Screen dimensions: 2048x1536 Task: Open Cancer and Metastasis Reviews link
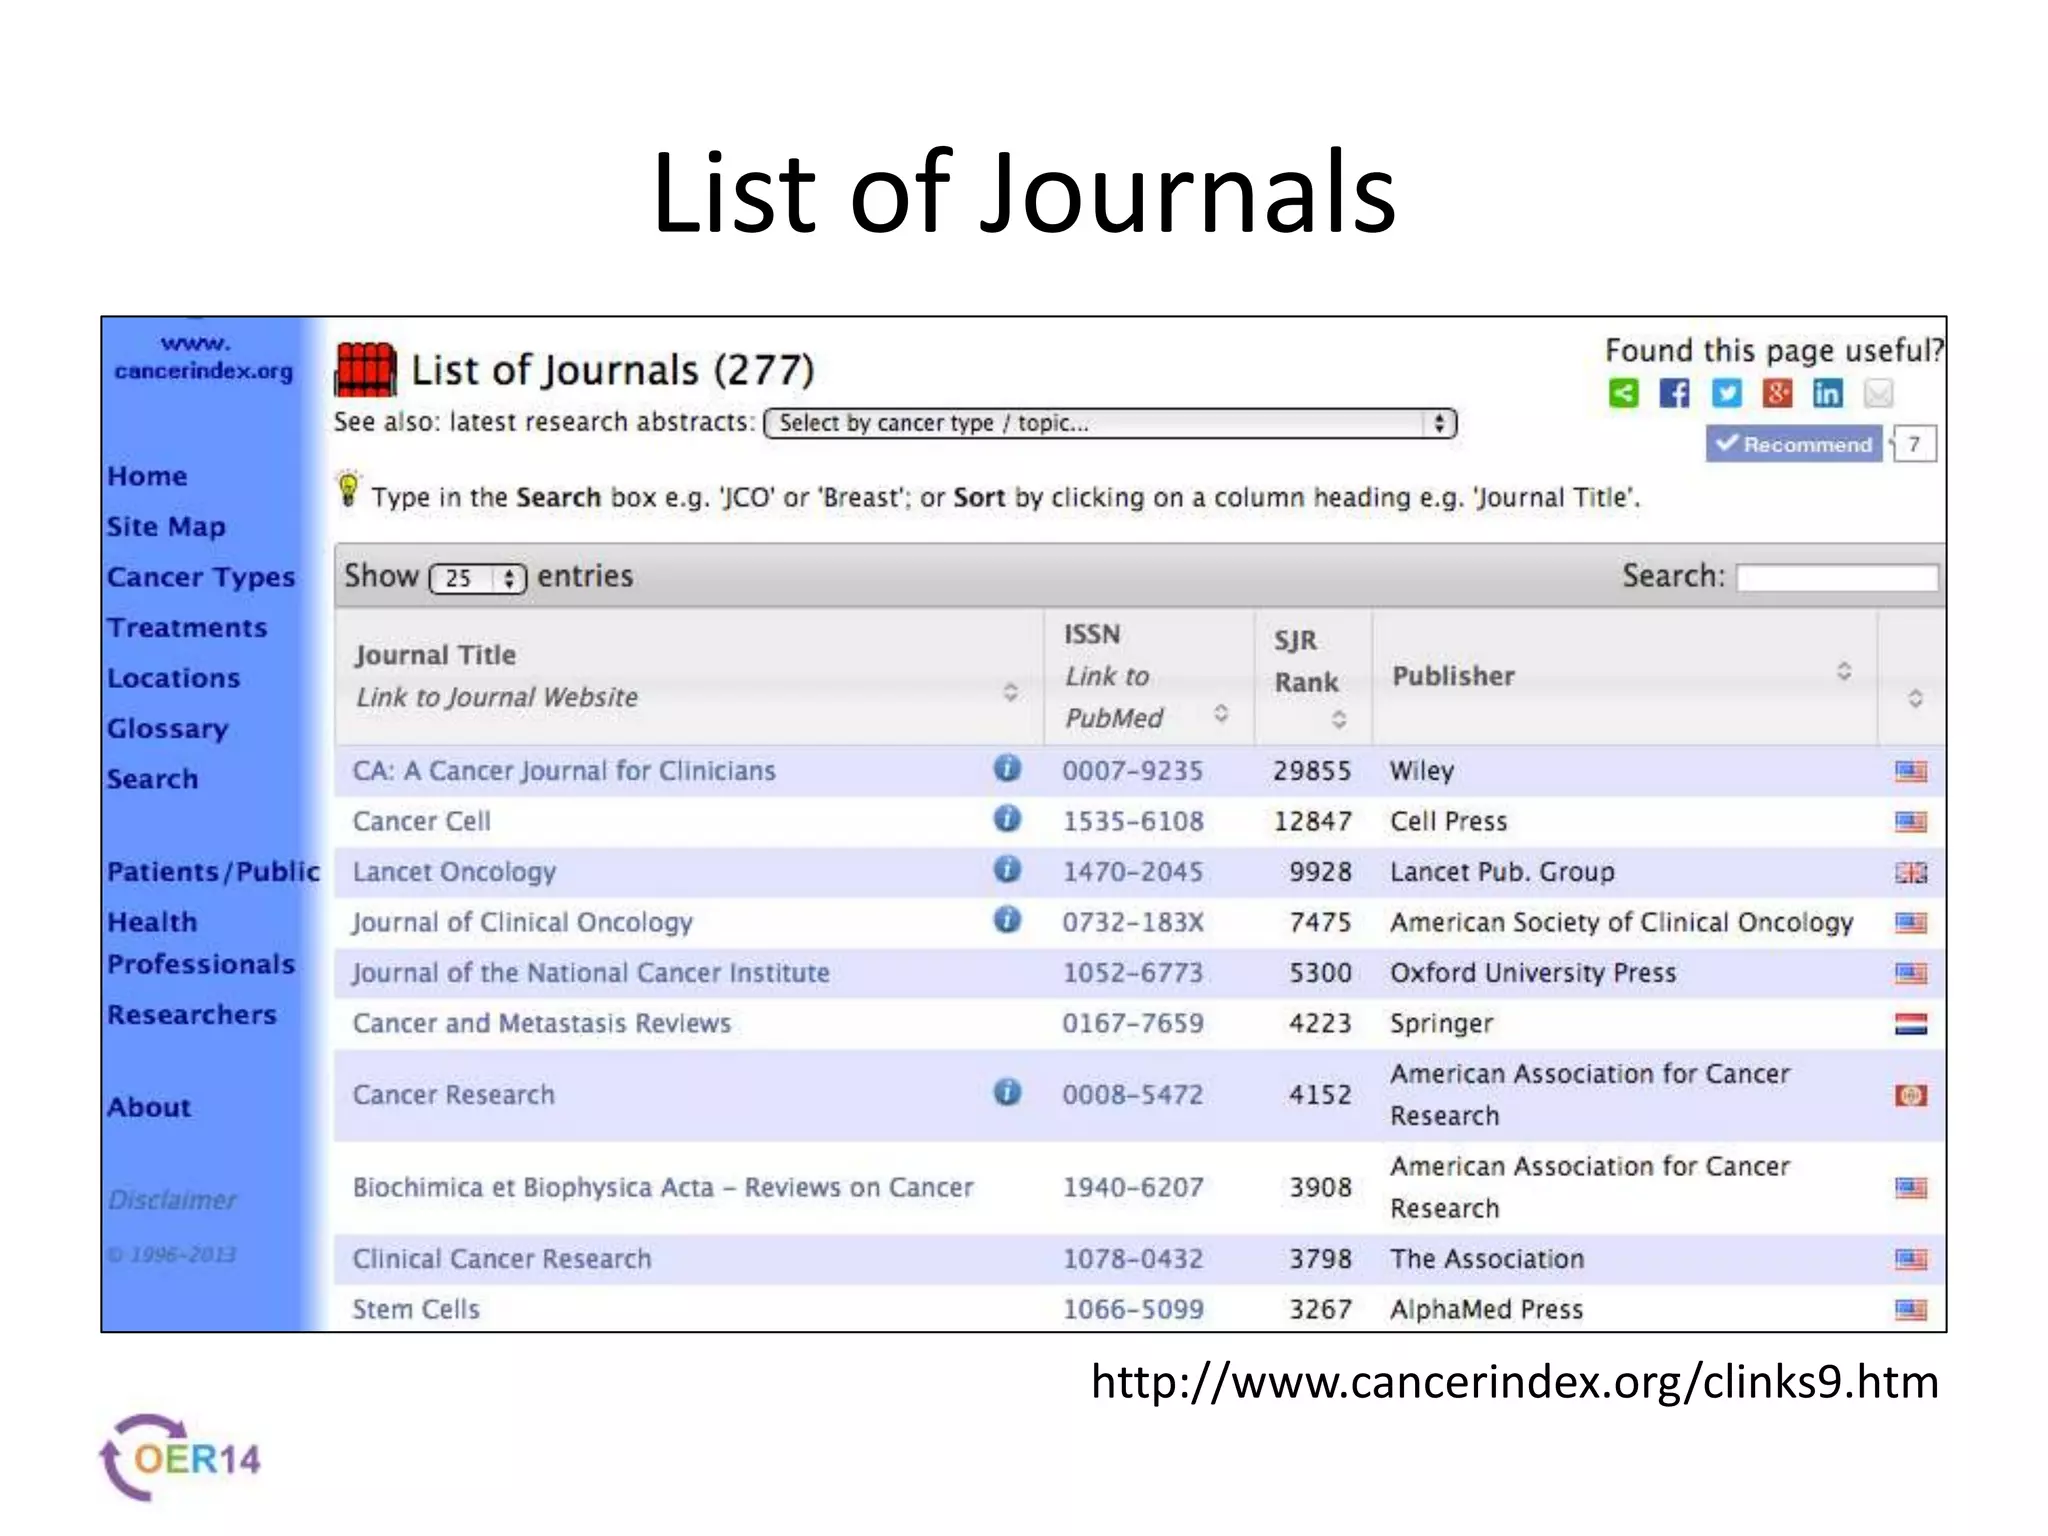tap(542, 1024)
